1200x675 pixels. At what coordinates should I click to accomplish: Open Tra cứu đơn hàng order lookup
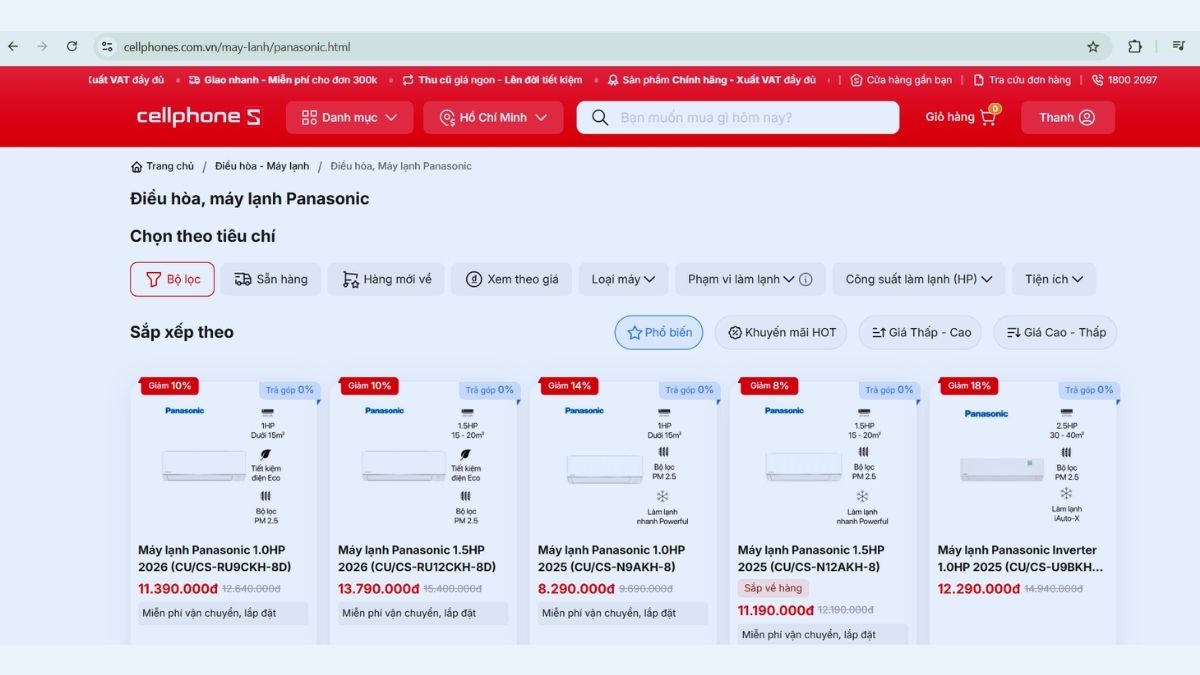pos(1021,80)
